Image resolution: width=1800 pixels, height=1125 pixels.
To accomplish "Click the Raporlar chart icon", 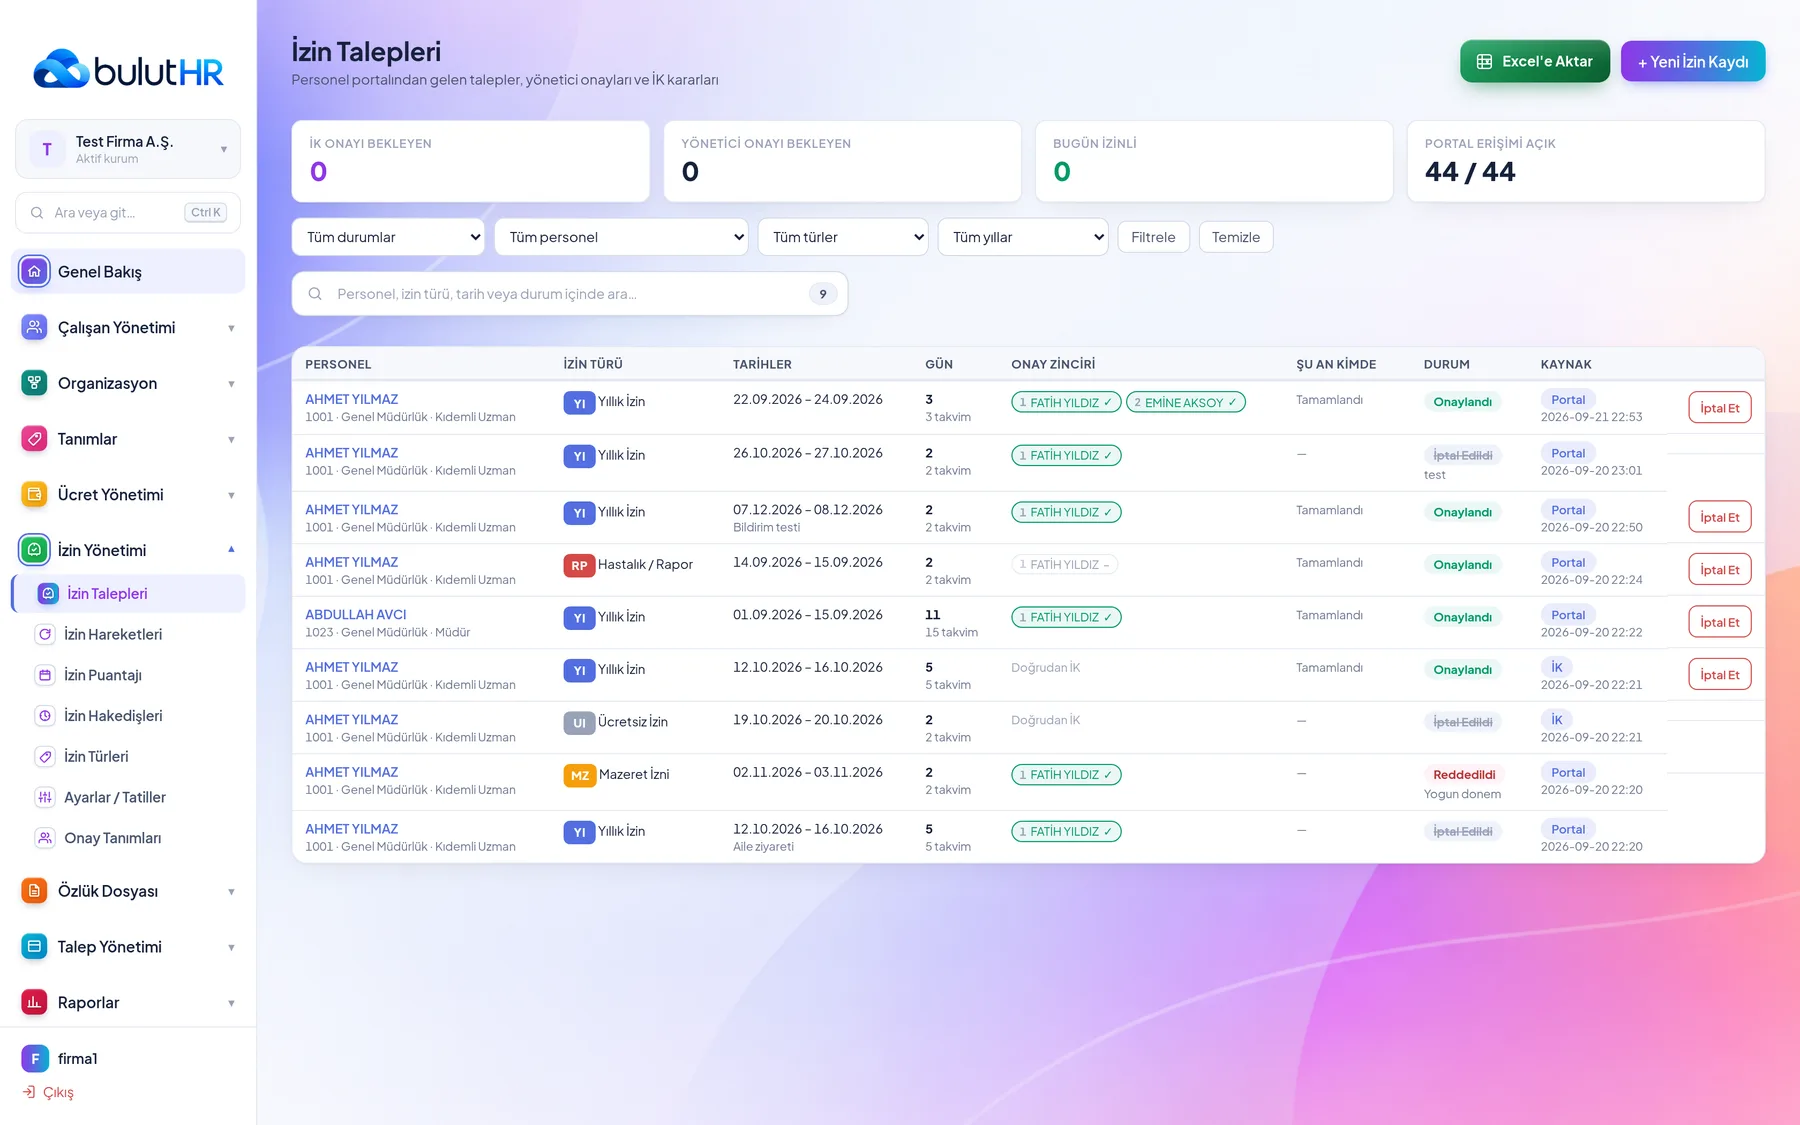I will pos(34,1002).
